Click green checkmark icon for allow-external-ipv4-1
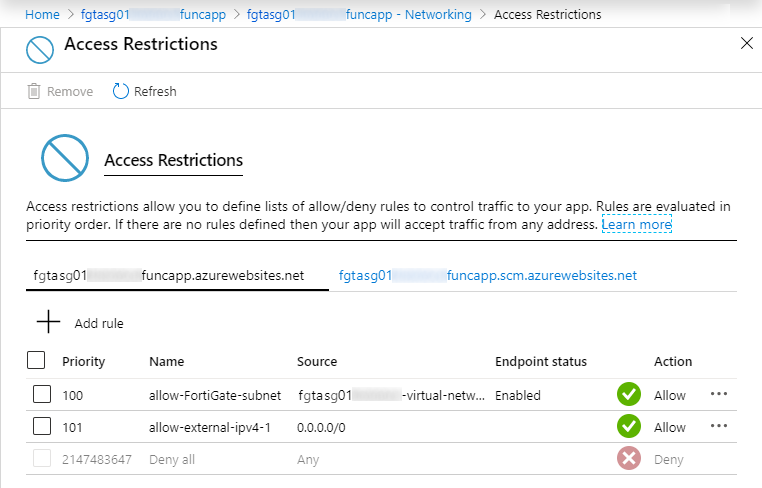Viewport: 762px width, 488px height. [x=629, y=426]
